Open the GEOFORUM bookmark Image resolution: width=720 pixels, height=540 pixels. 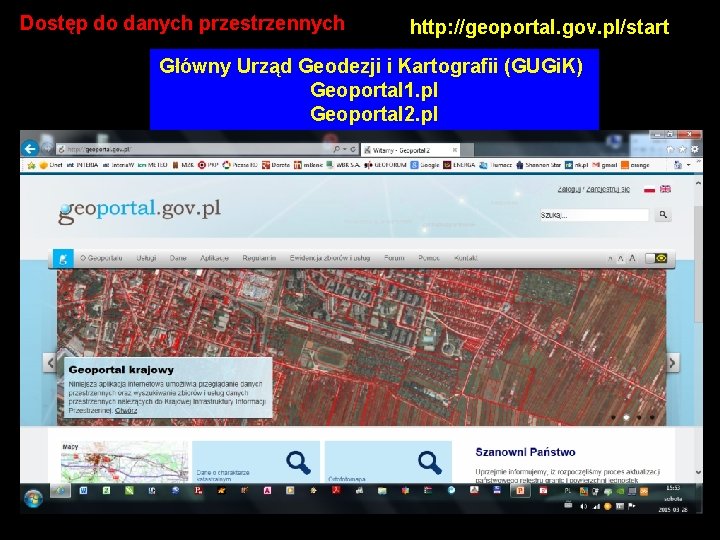385,165
